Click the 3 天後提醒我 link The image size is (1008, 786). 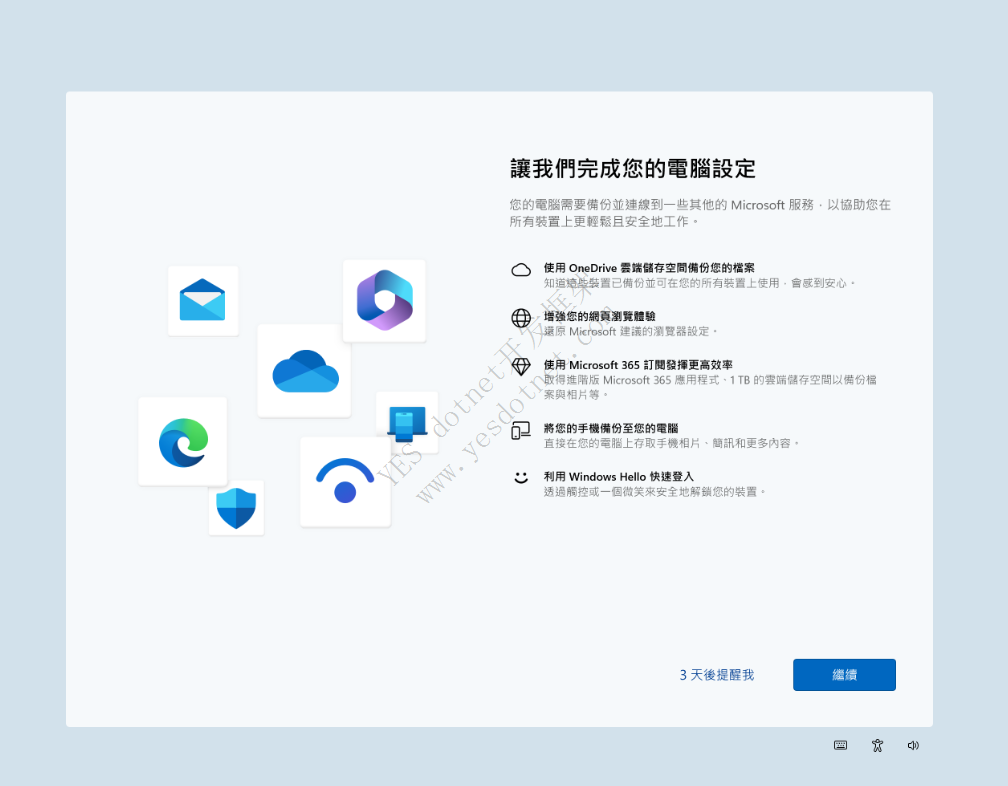click(x=716, y=674)
